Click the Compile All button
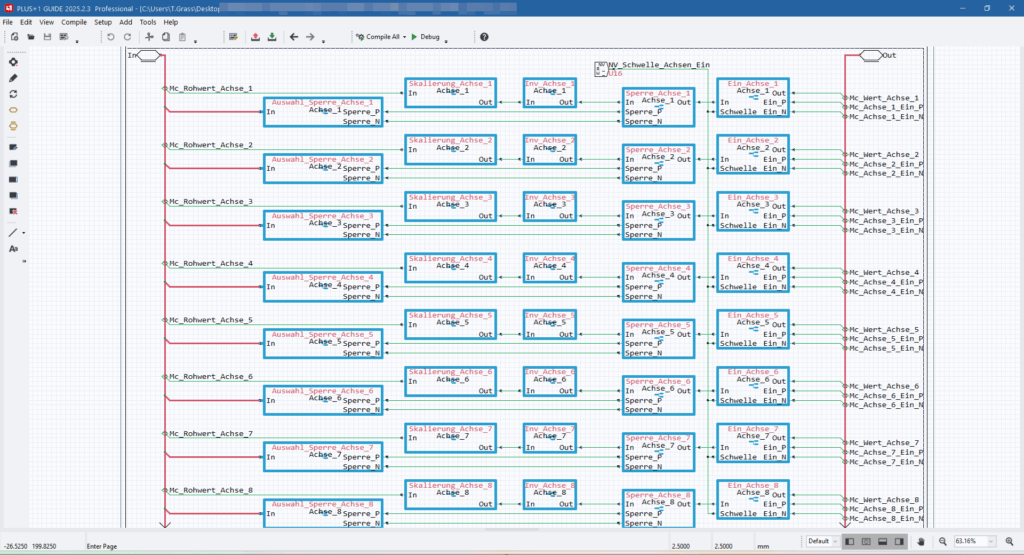Screen dimensions: 1024x555 (378, 37)
